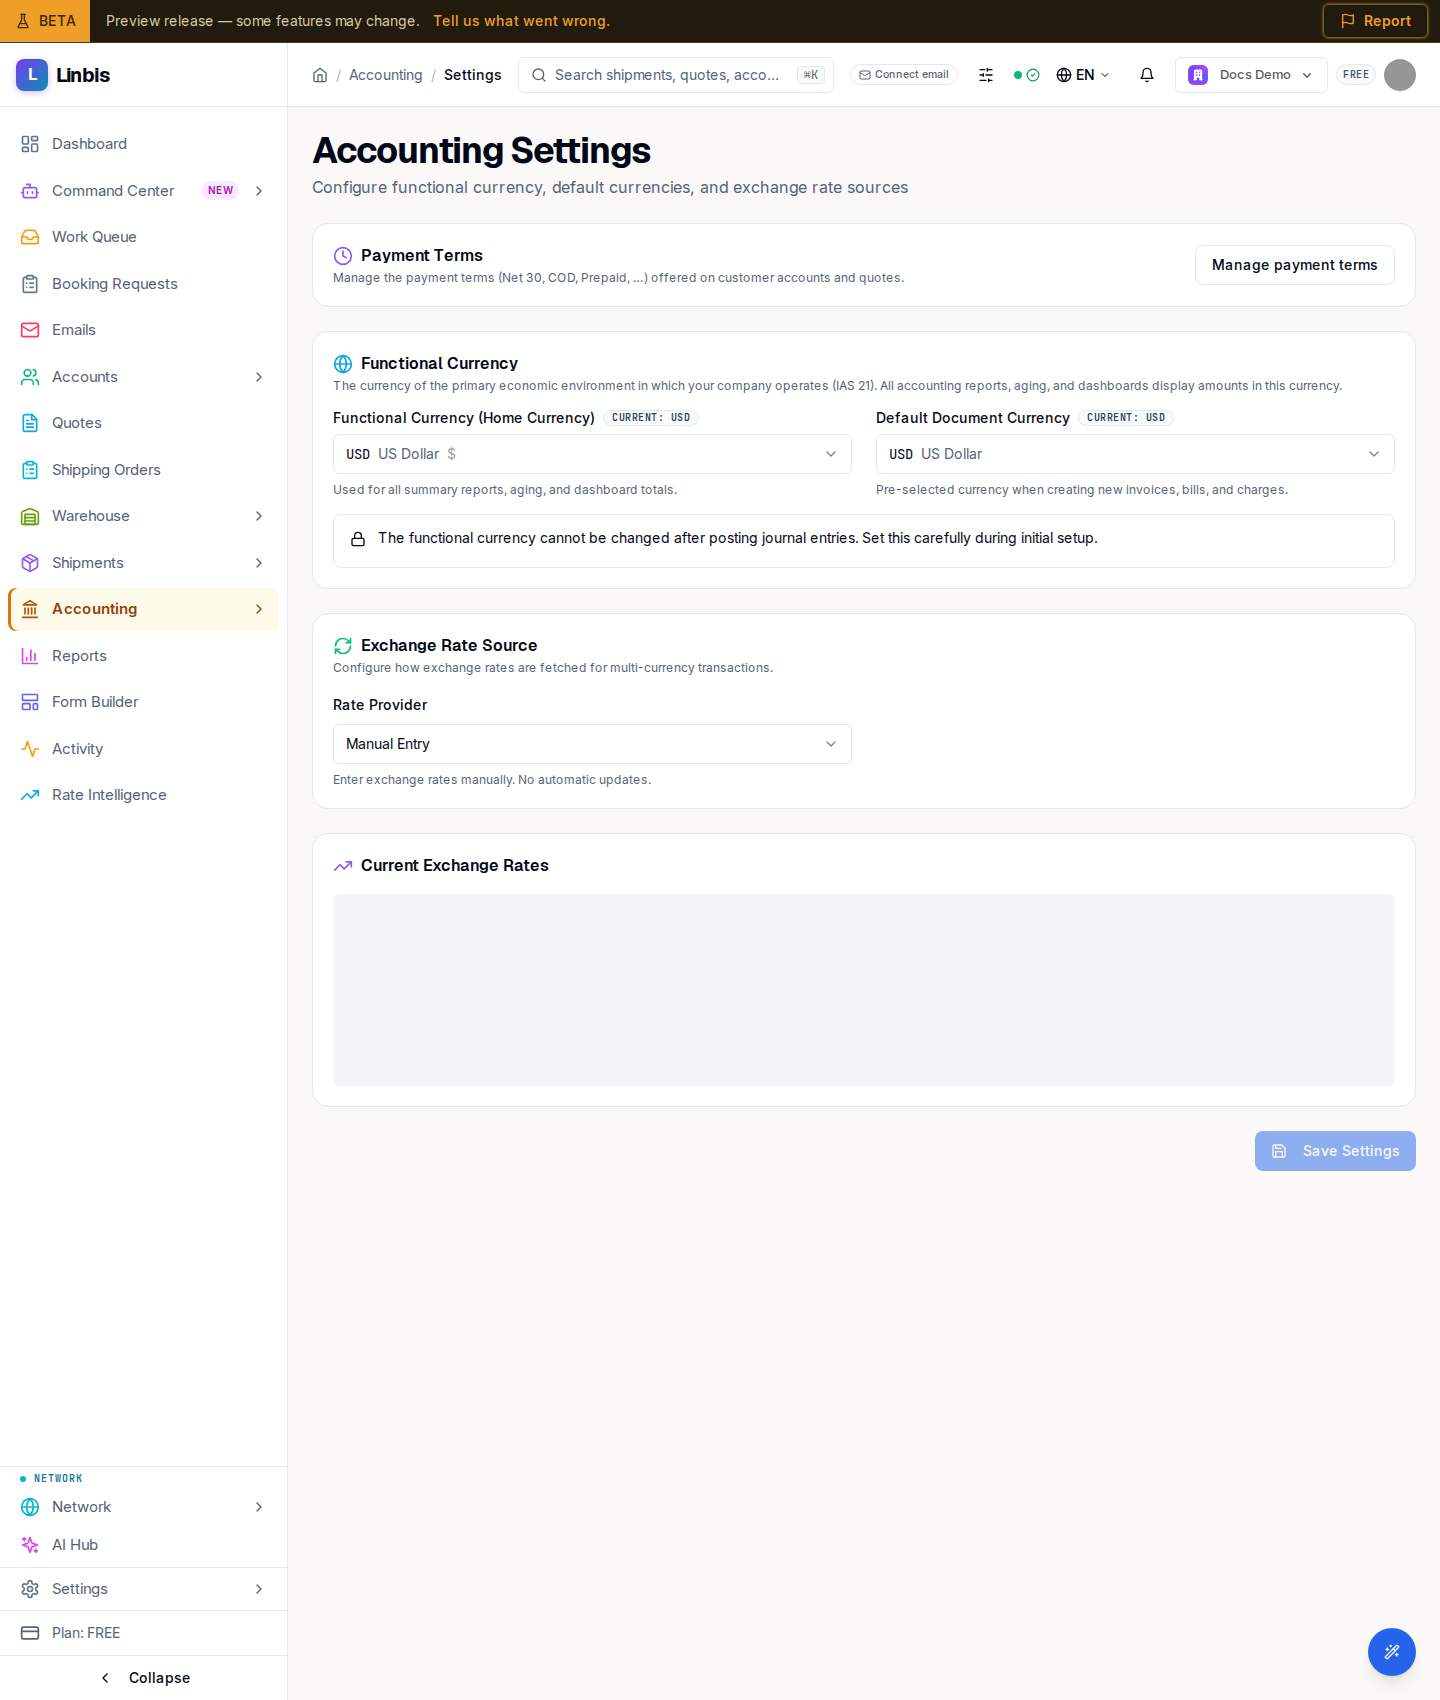Click the Plan: FREE sidebar entry
The height and width of the screenshot is (1700, 1440).
click(x=144, y=1633)
